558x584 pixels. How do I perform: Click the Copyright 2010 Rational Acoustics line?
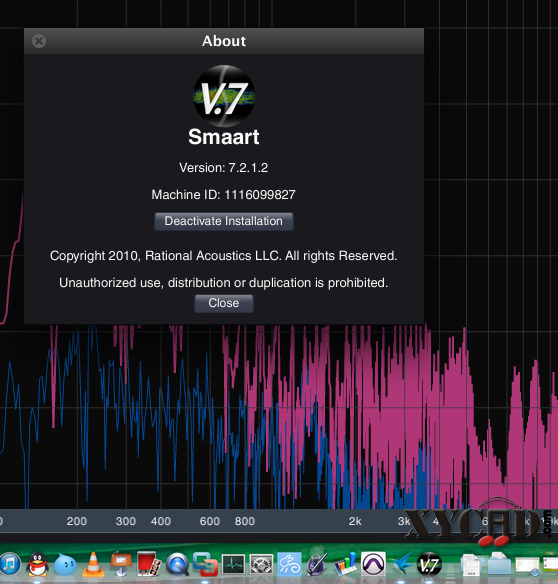[x=223, y=256]
